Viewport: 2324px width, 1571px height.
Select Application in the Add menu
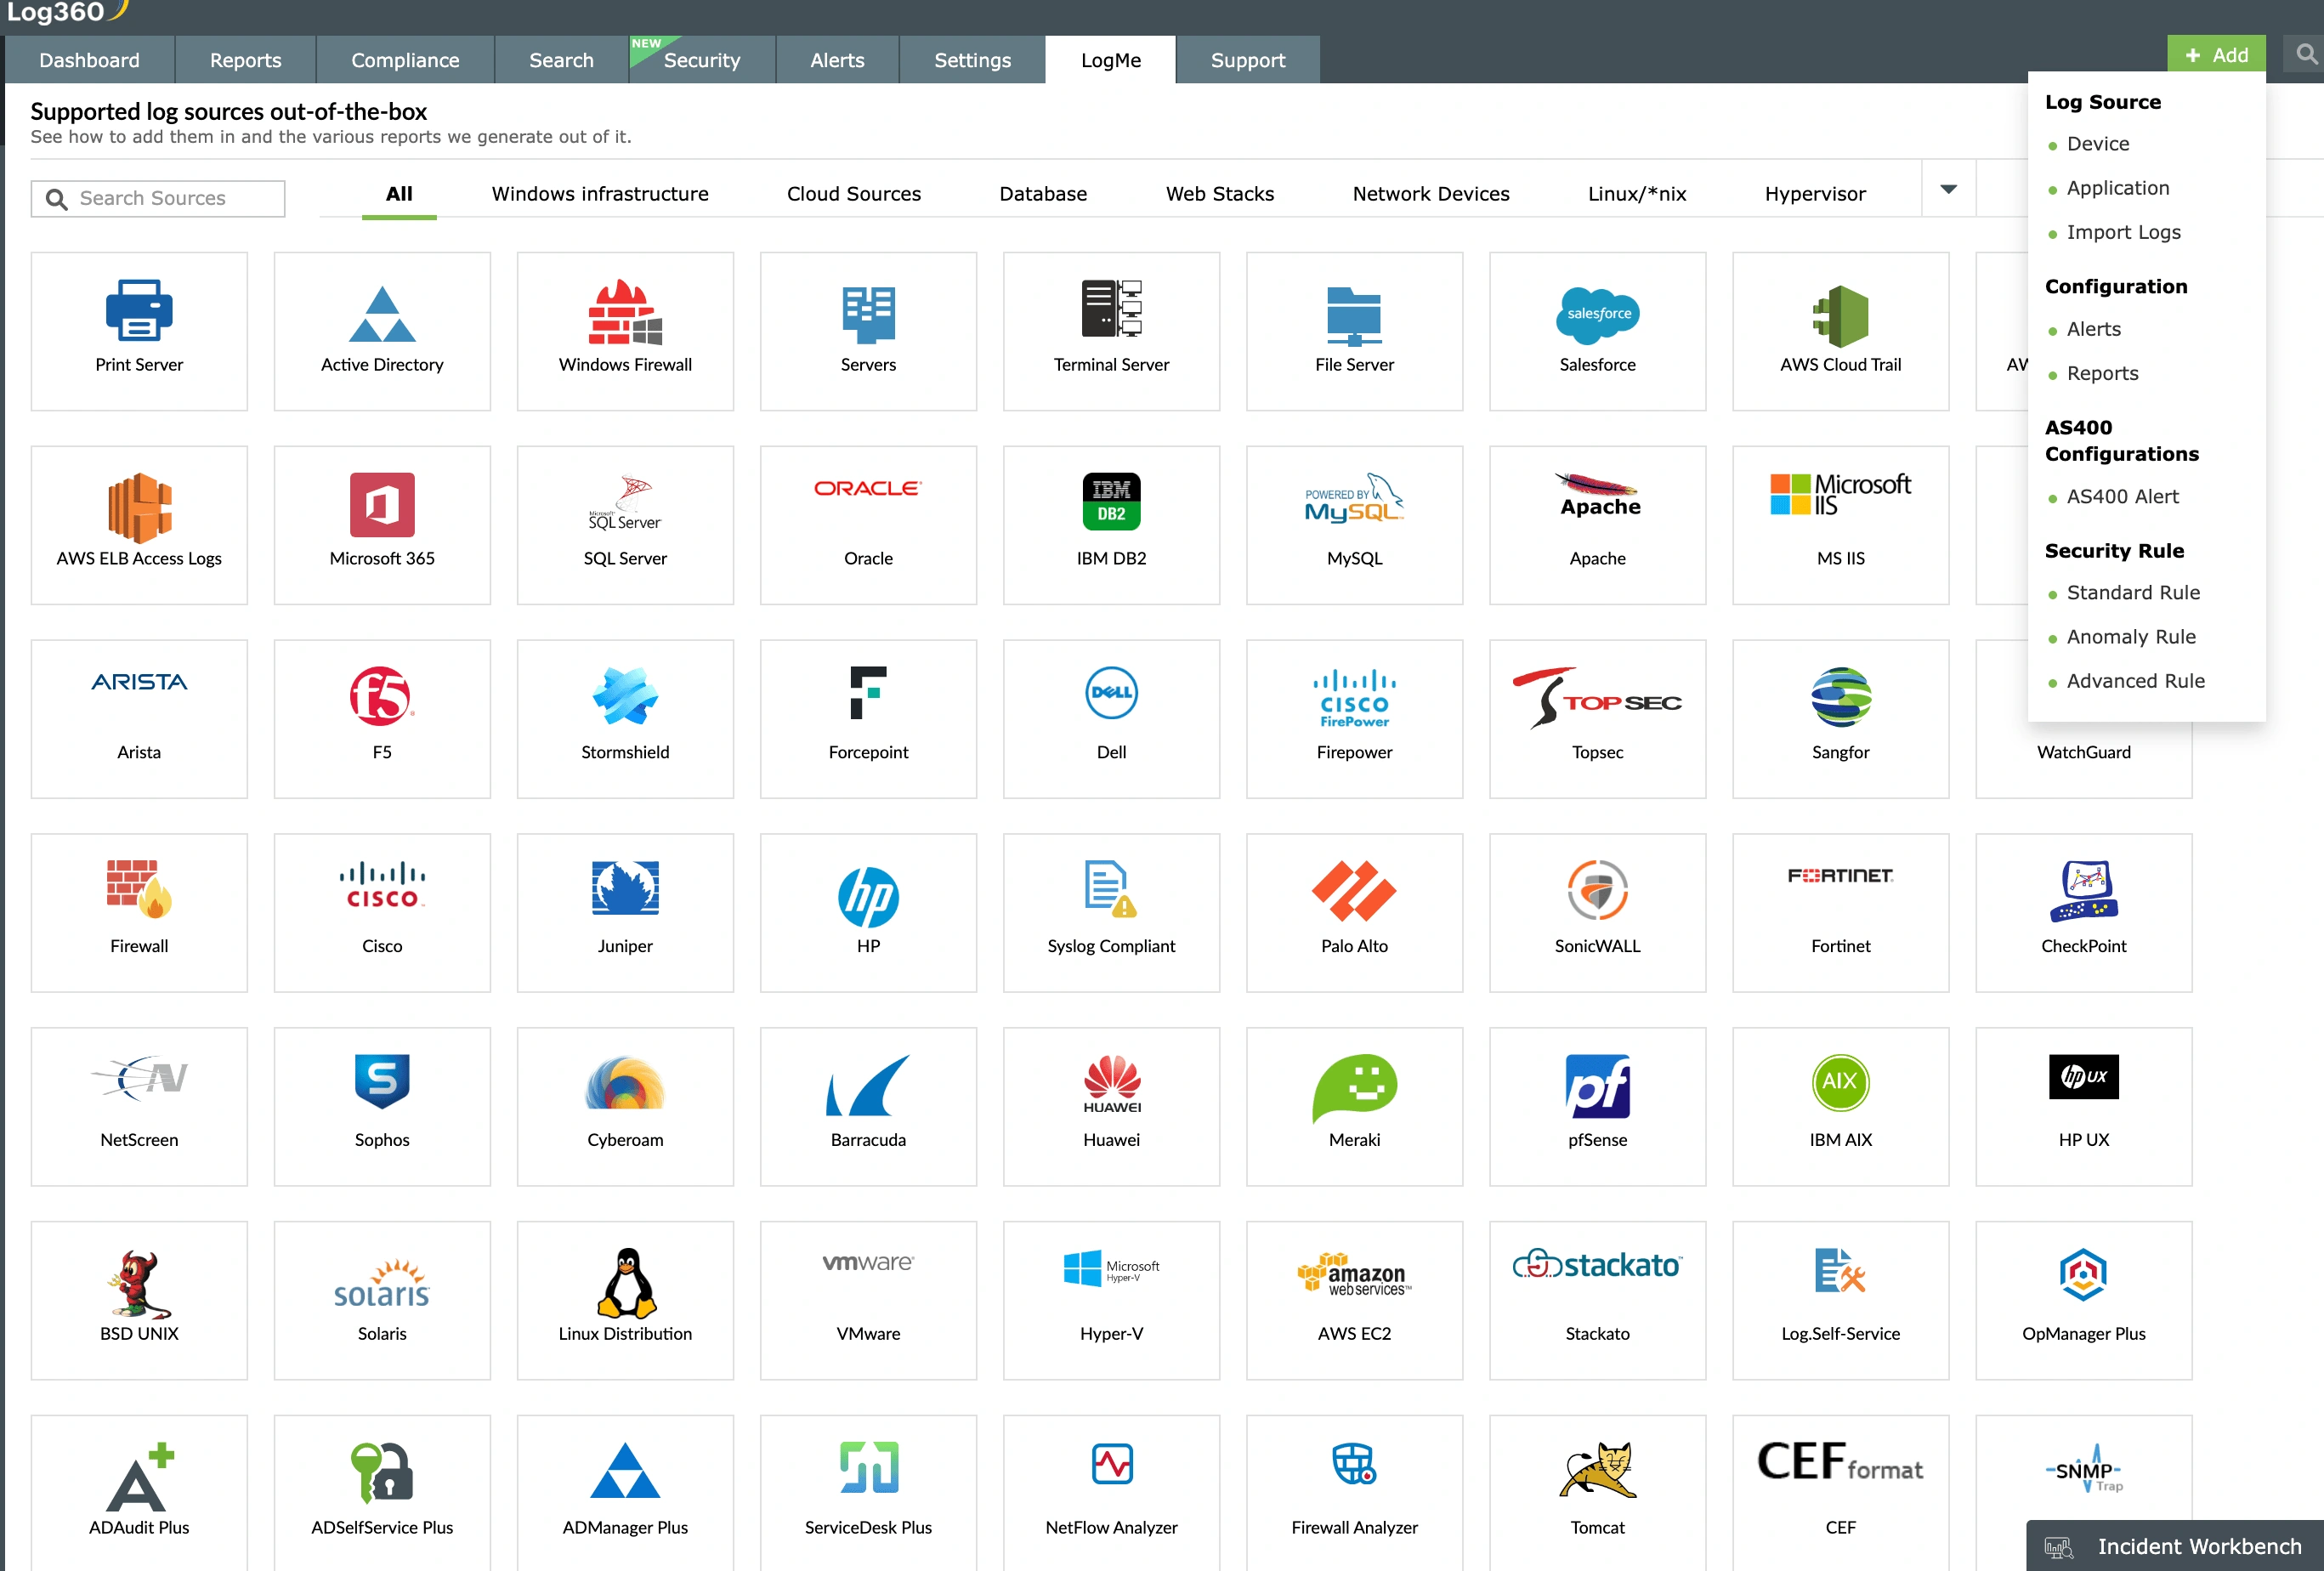(x=2118, y=188)
